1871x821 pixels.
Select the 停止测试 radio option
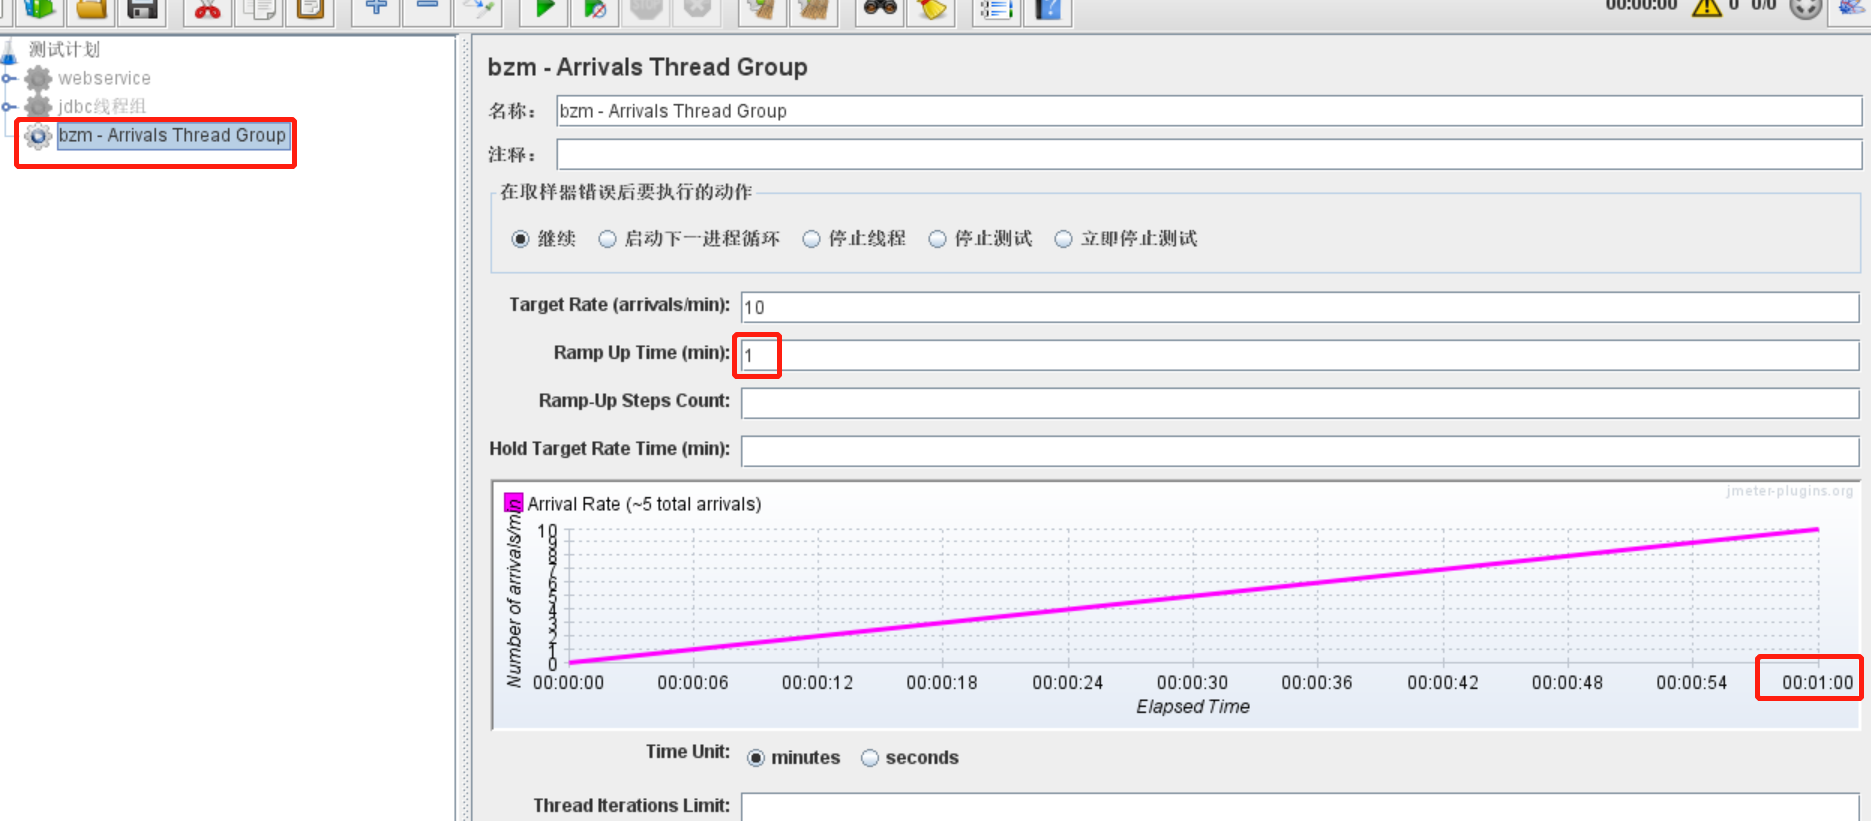937,239
